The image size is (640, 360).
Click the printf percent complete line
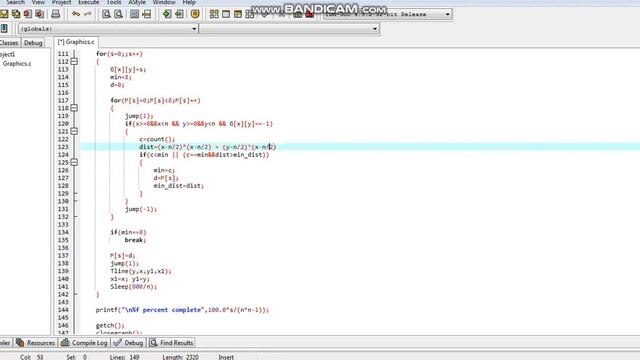click(182, 310)
